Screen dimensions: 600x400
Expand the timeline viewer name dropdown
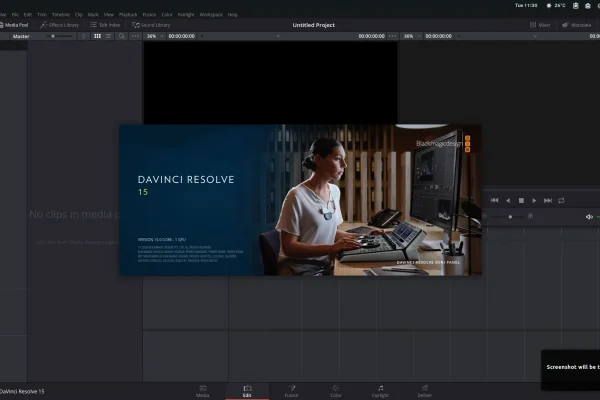click(535, 36)
